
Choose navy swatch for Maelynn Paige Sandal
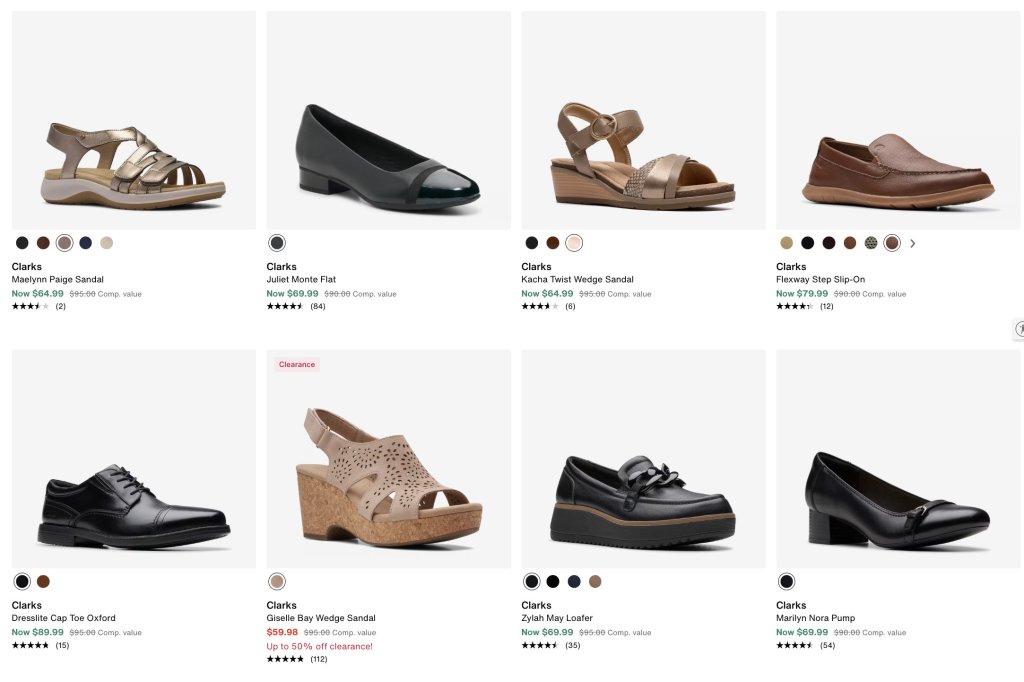click(x=86, y=243)
